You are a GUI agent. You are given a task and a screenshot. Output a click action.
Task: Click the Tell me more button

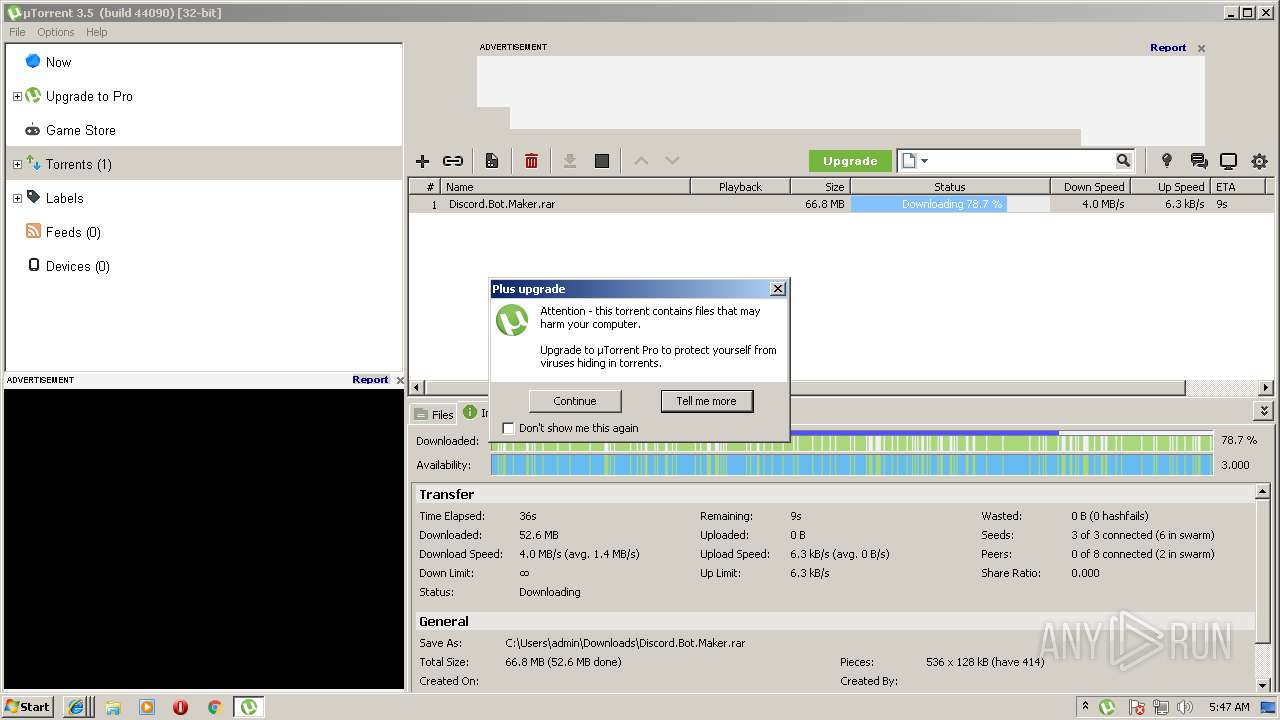[706, 401]
